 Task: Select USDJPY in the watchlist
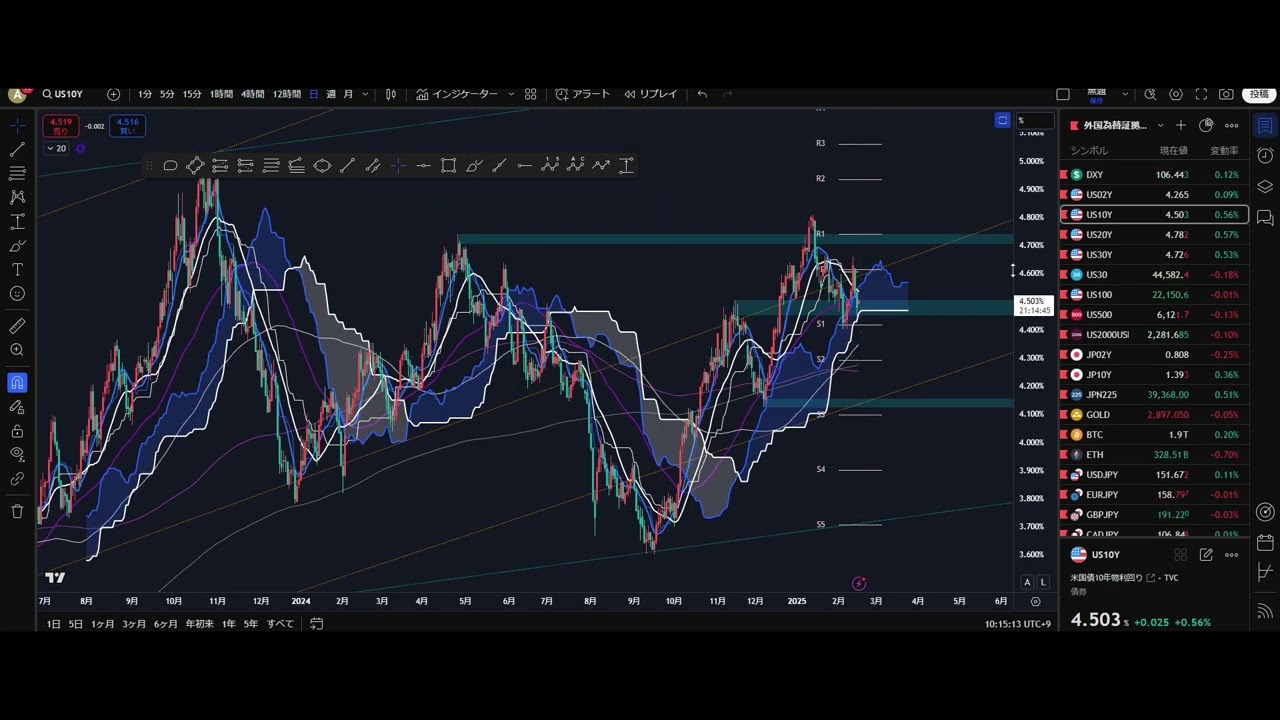pyautogui.click(x=1102, y=475)
